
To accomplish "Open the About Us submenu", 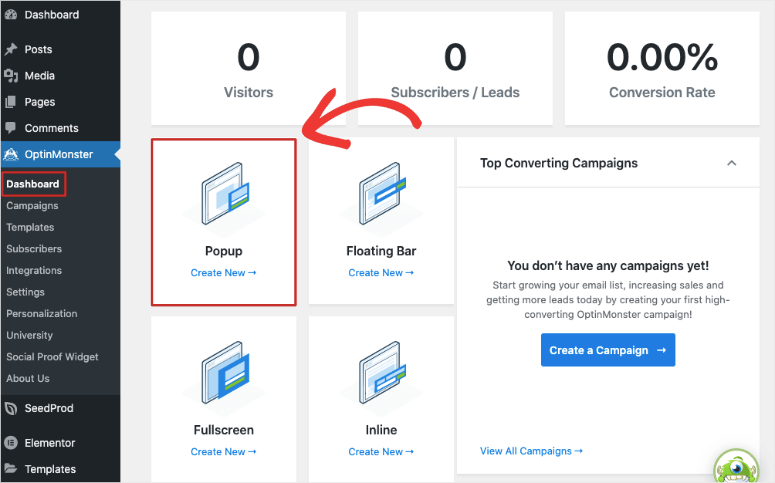I will [x=28, y=378].
